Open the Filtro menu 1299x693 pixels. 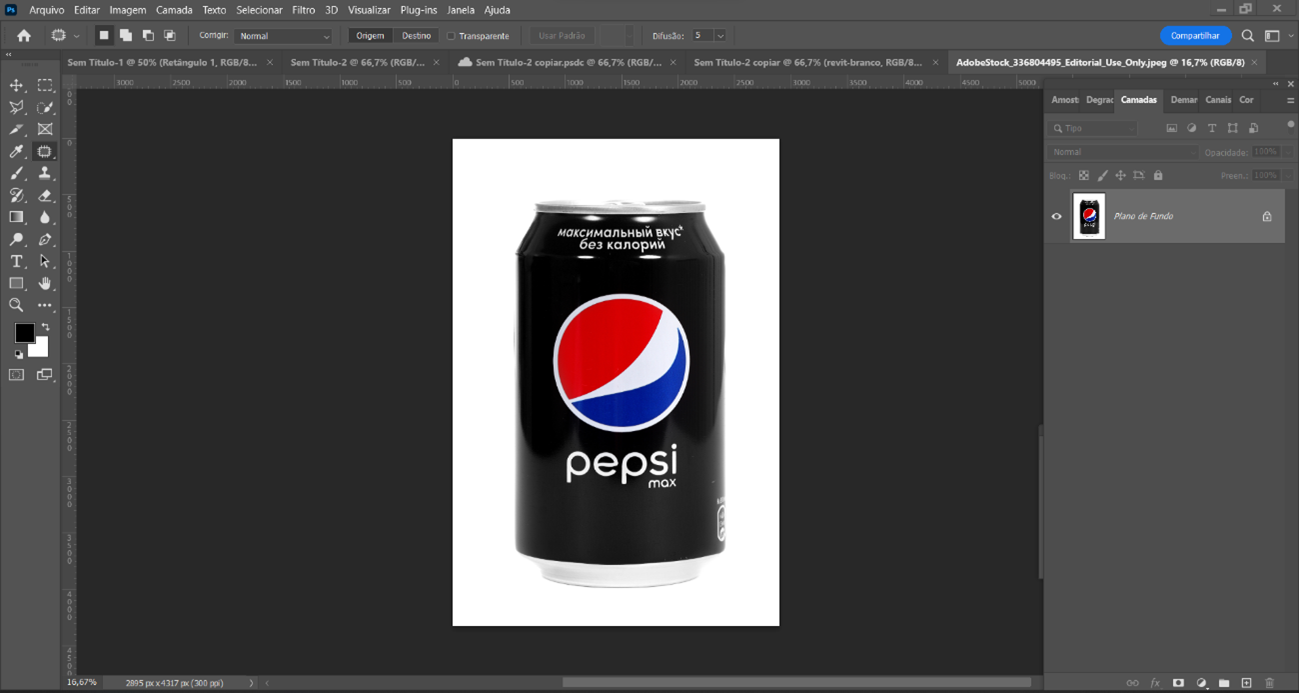[303, 10]
